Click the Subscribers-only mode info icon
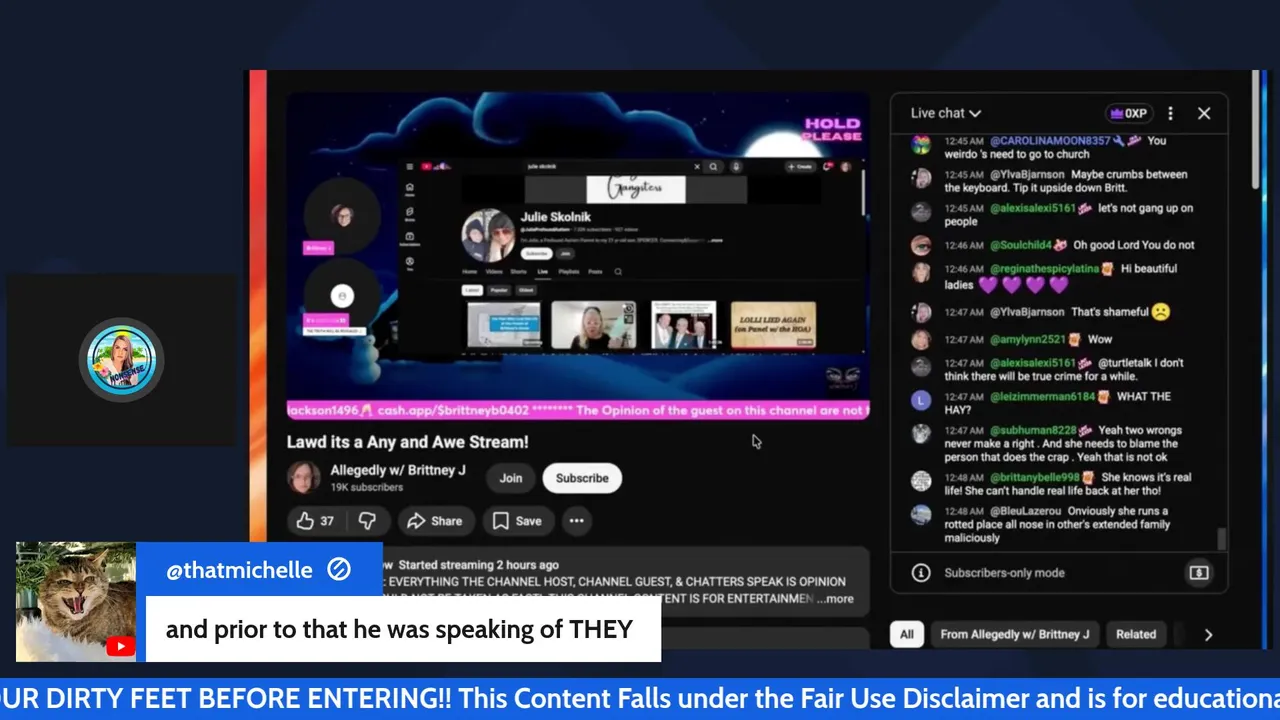This screenshot has width=1280, height=720. (921, 573)
